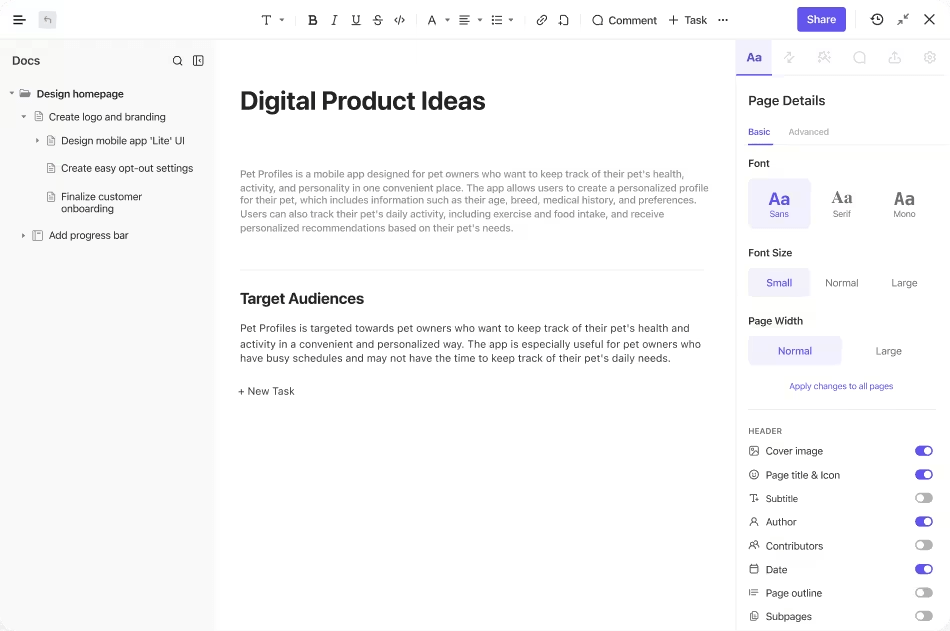Open the Aa typography panel tab
Screen dimensions: 950x631
click(x=754, y=58)
